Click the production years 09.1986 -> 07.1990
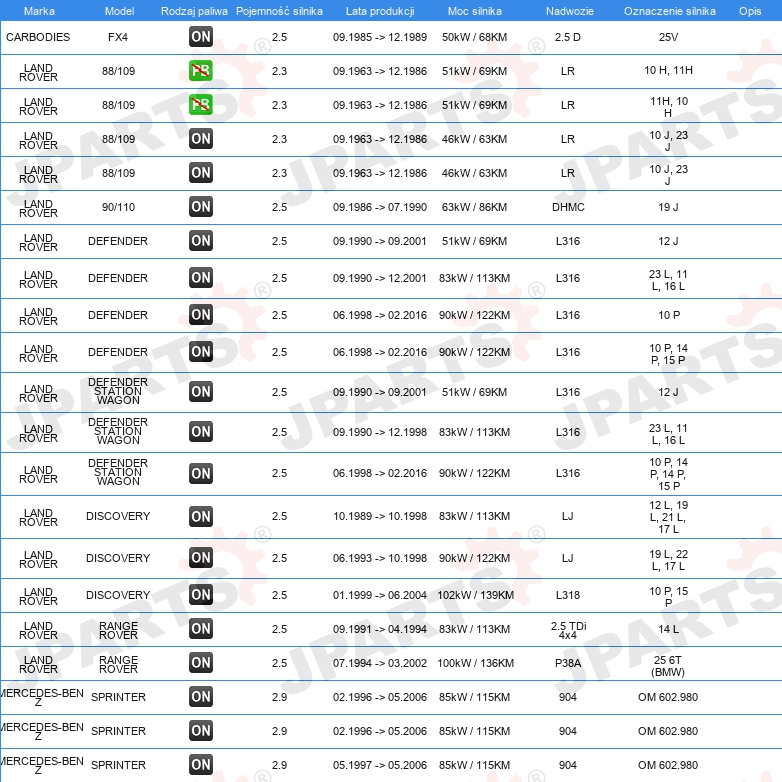This screenshot has width=782, height=782. tap(380, 207)
